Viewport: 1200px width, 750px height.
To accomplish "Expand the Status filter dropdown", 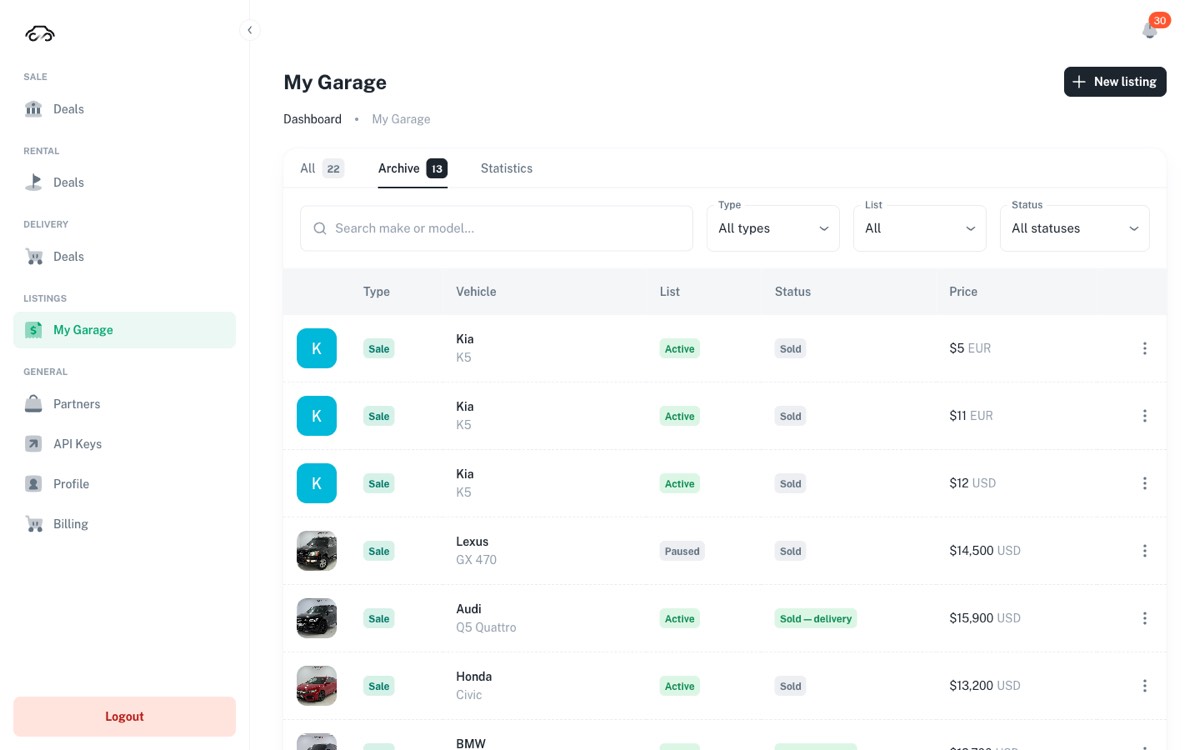I will click(1075, 228).
